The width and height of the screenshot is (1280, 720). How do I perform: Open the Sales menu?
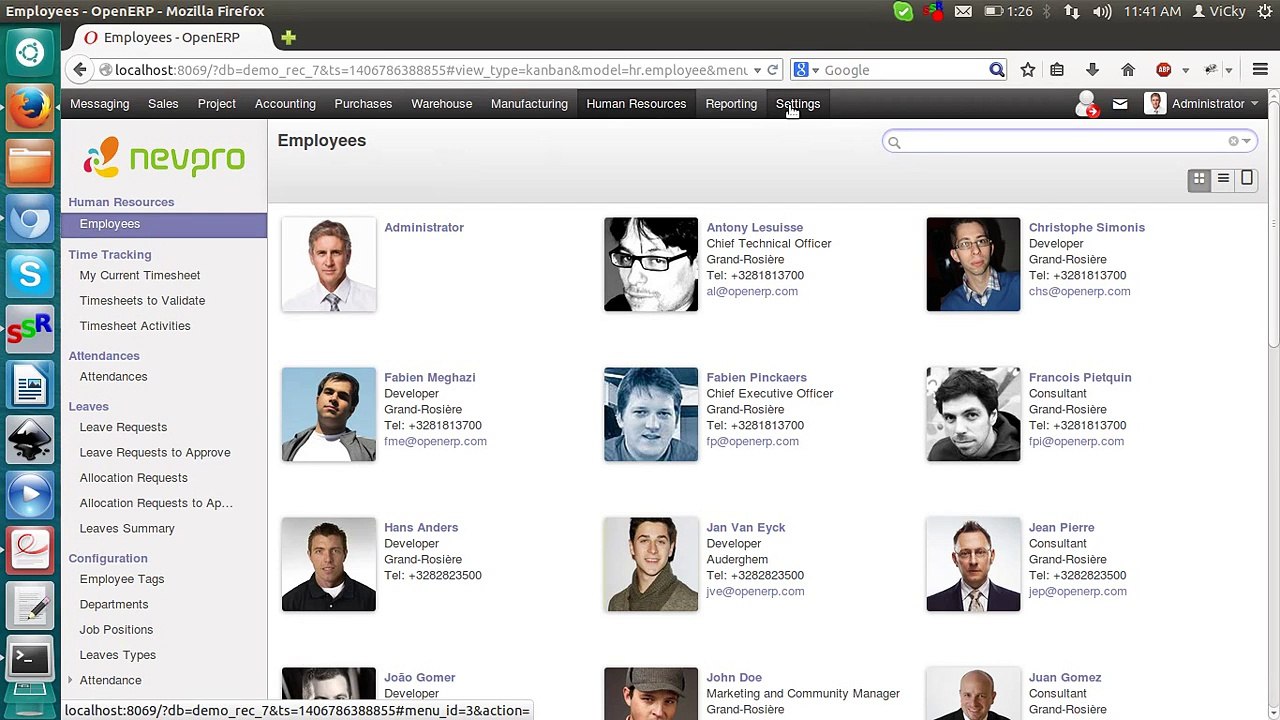click(163, 104)
